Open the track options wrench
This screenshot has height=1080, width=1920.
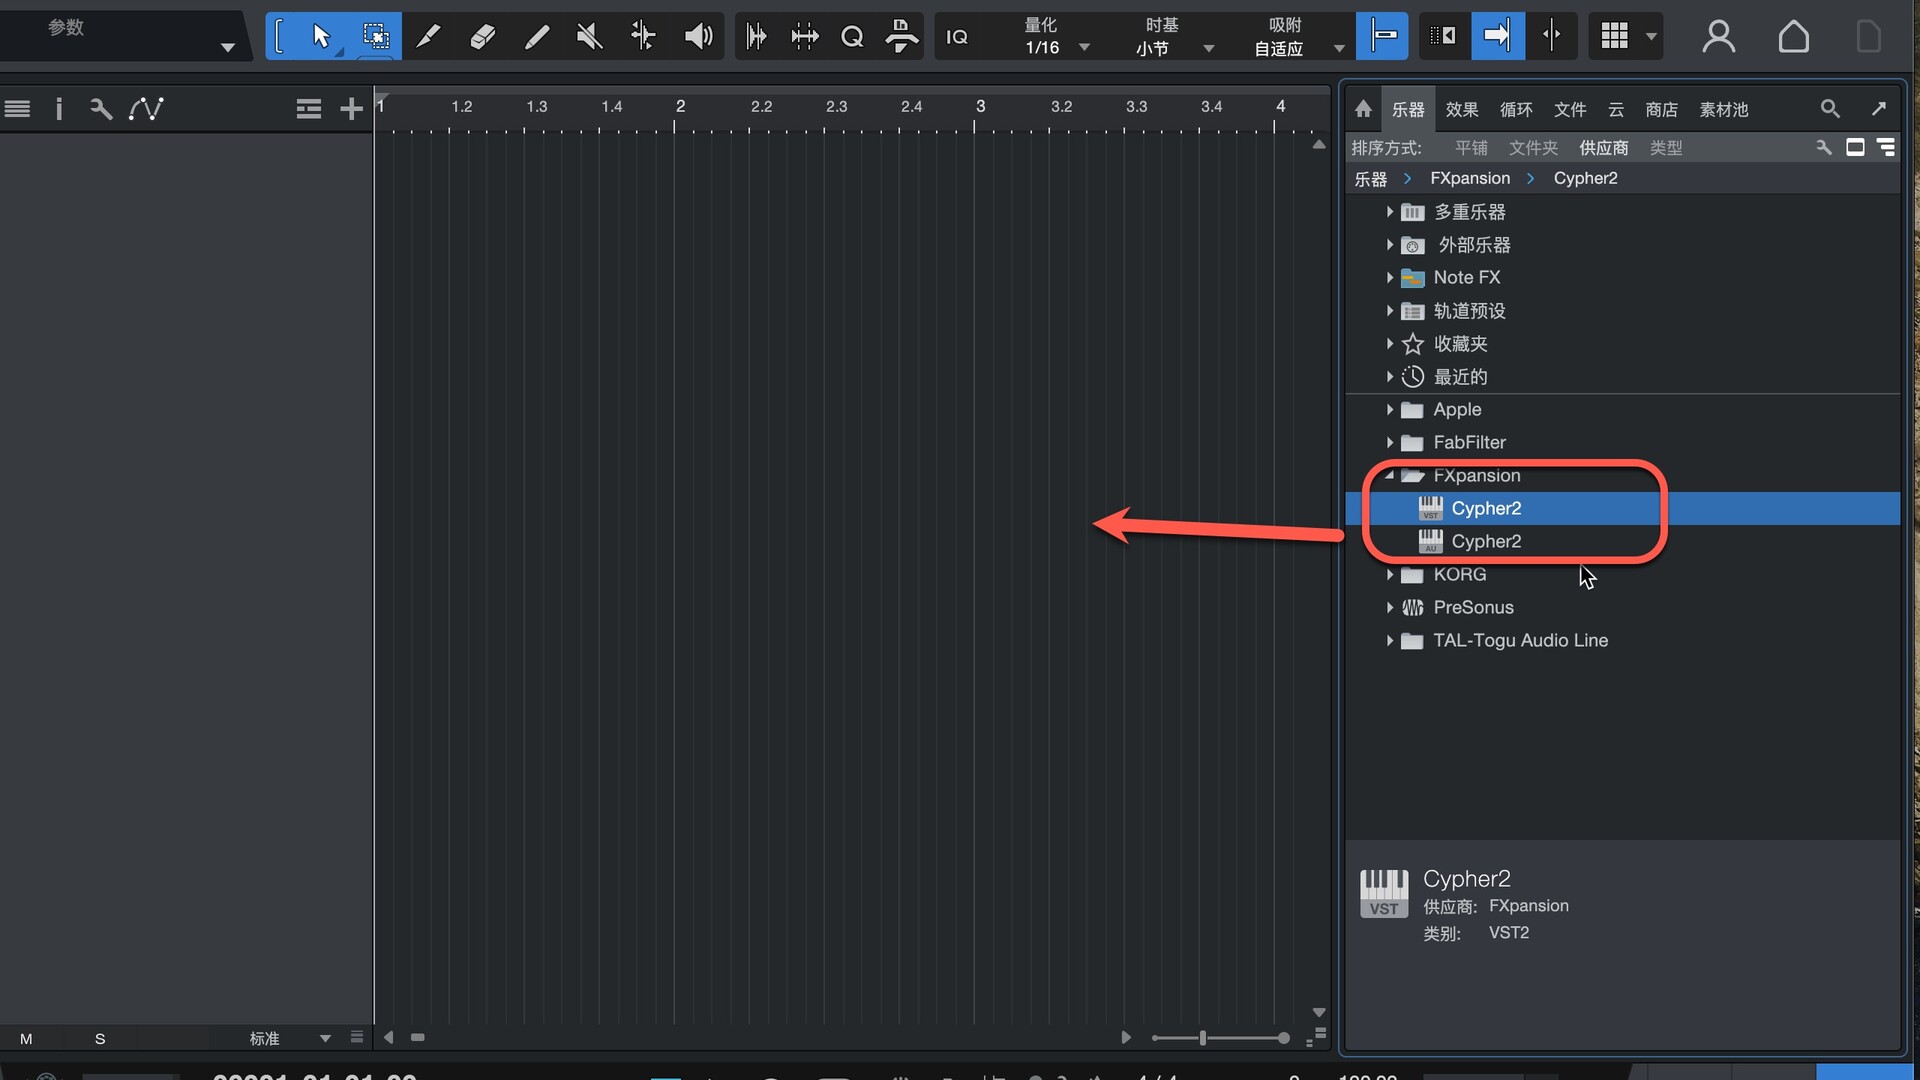(101, 109)
